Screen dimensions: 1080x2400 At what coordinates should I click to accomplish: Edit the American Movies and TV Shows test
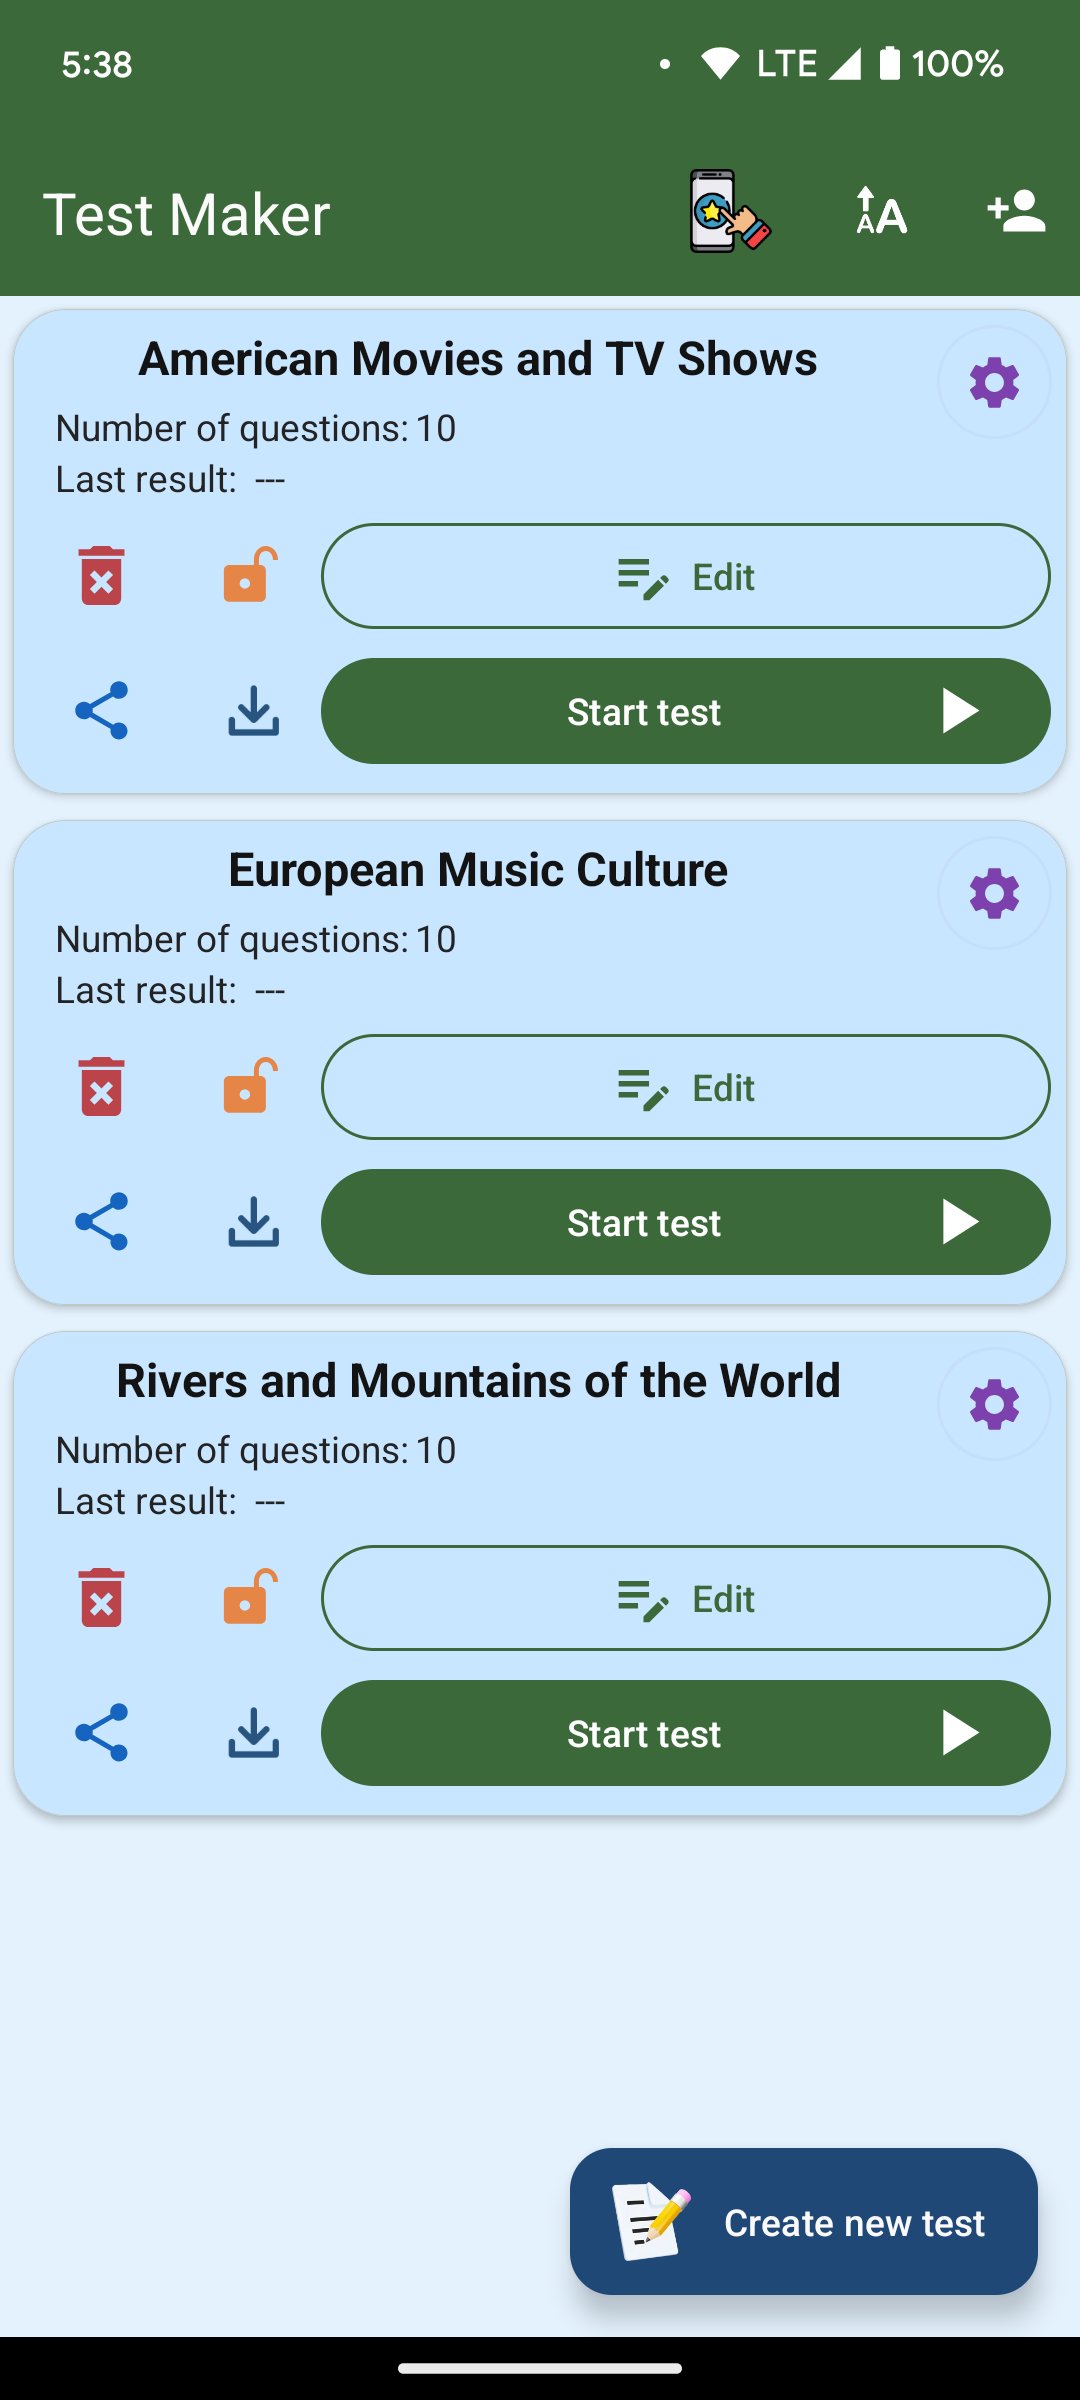pyautogui.click(x=685, y=576)
